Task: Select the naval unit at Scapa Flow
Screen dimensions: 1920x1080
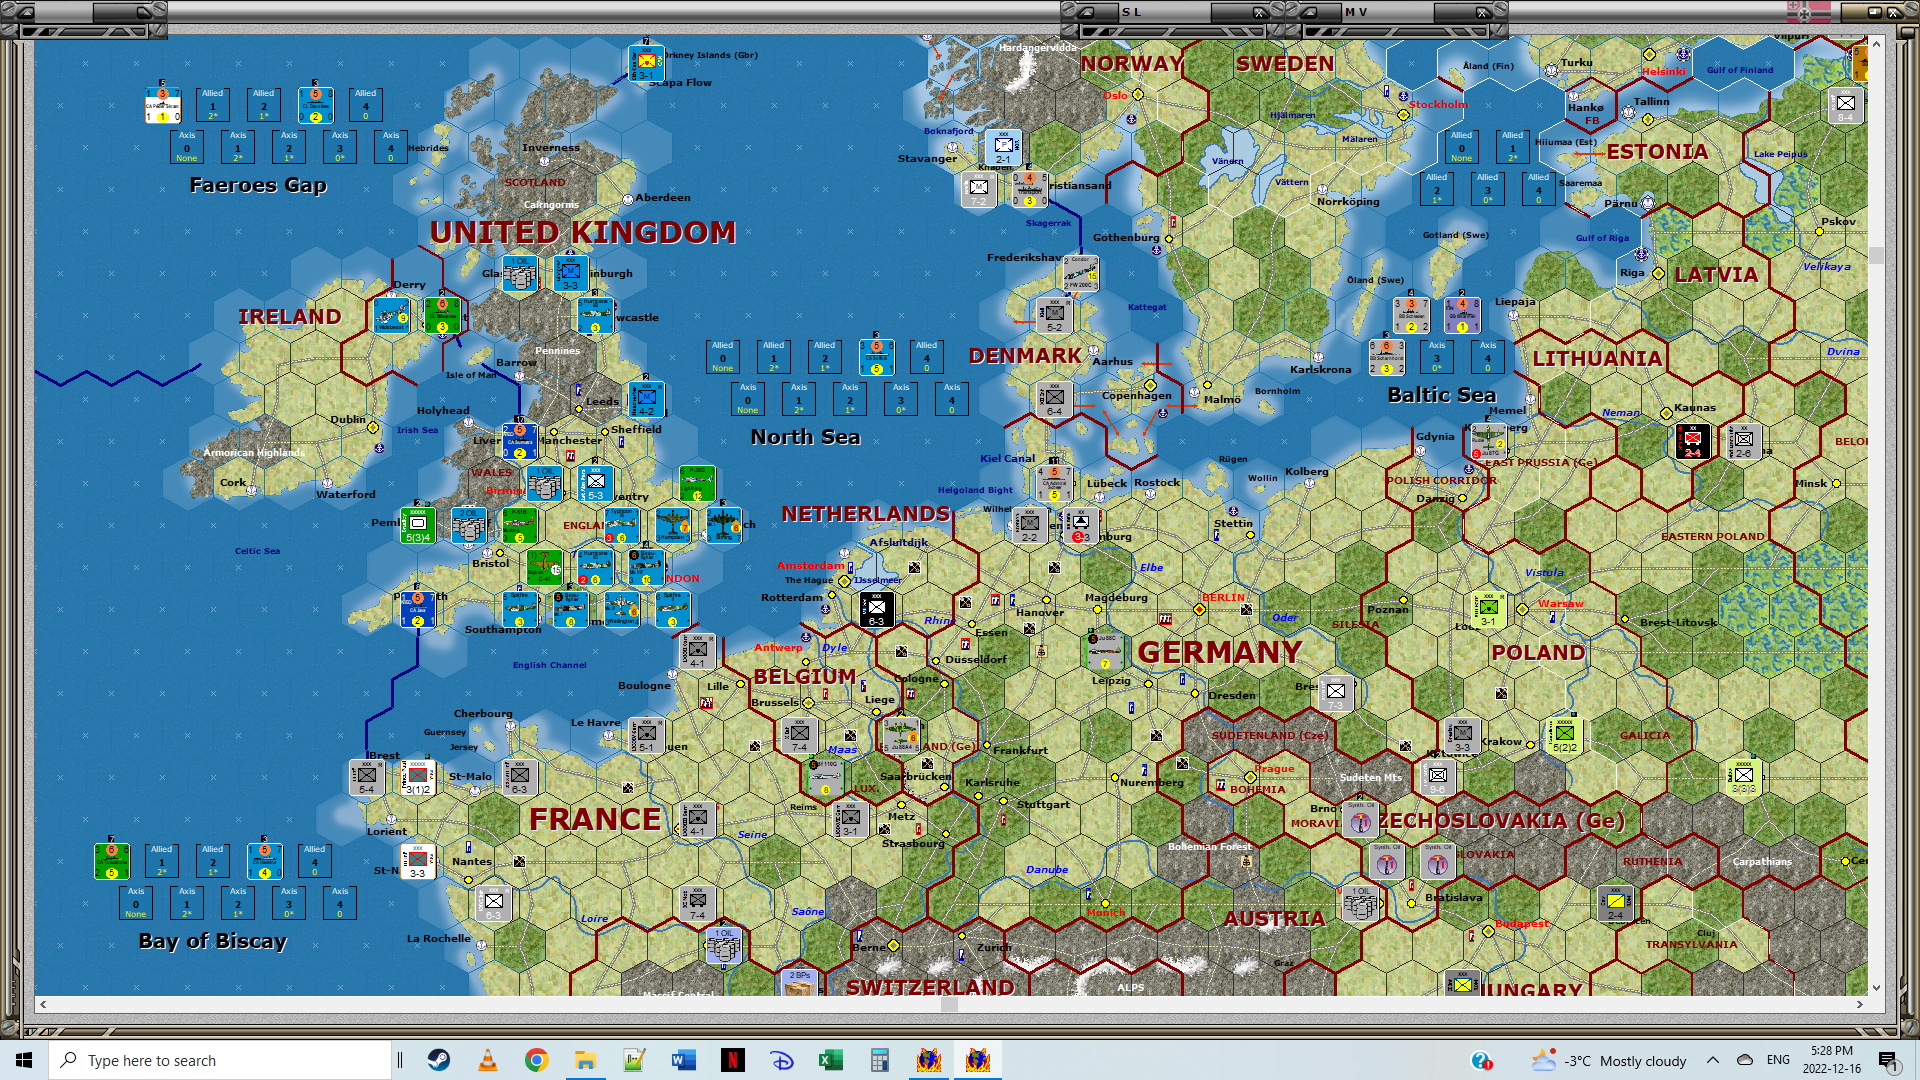Action: [x=646, y=63]
